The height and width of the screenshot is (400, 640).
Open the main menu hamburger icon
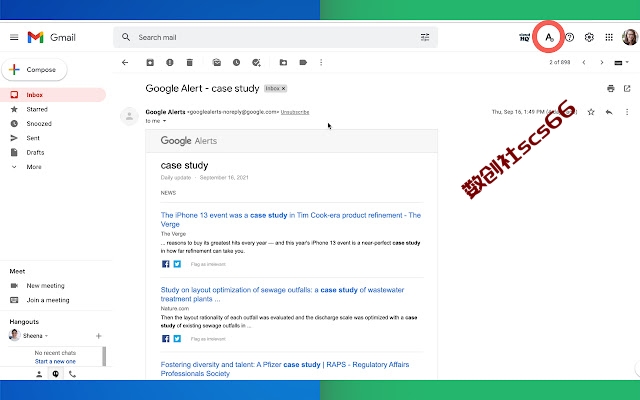(14, 37)
